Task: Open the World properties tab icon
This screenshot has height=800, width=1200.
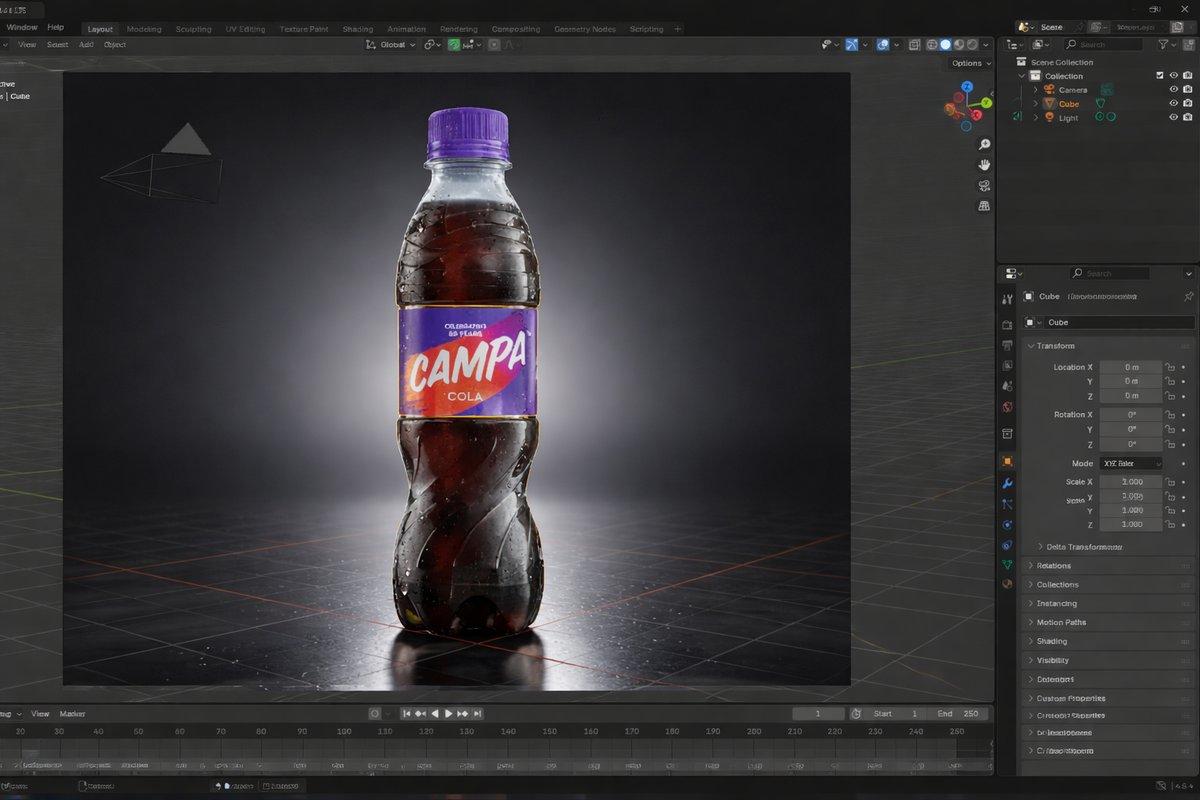Action: 1008,407
